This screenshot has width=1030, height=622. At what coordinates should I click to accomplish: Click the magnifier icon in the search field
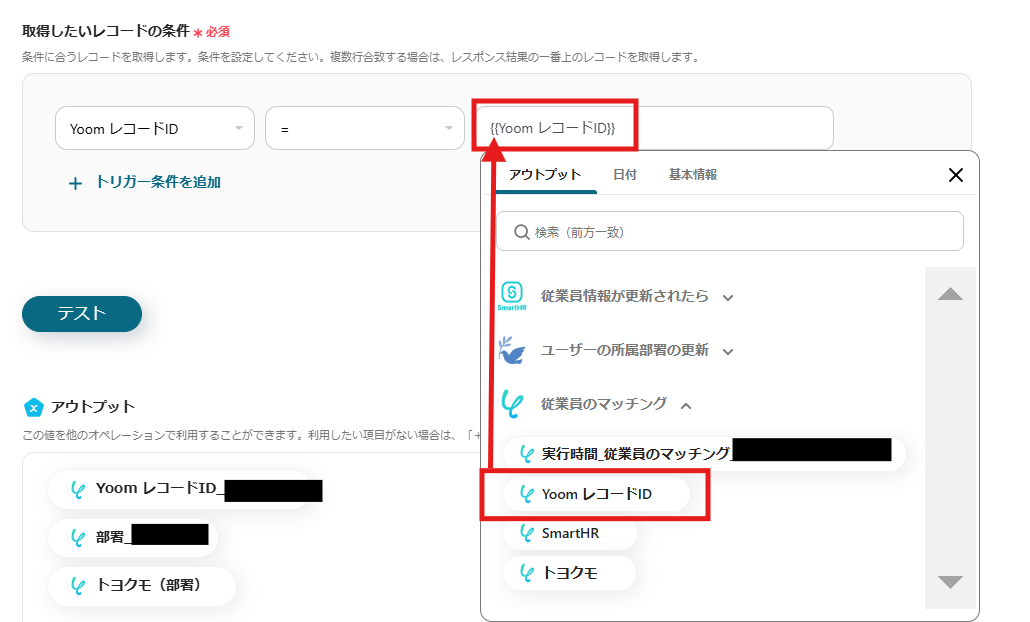[521, 231]
